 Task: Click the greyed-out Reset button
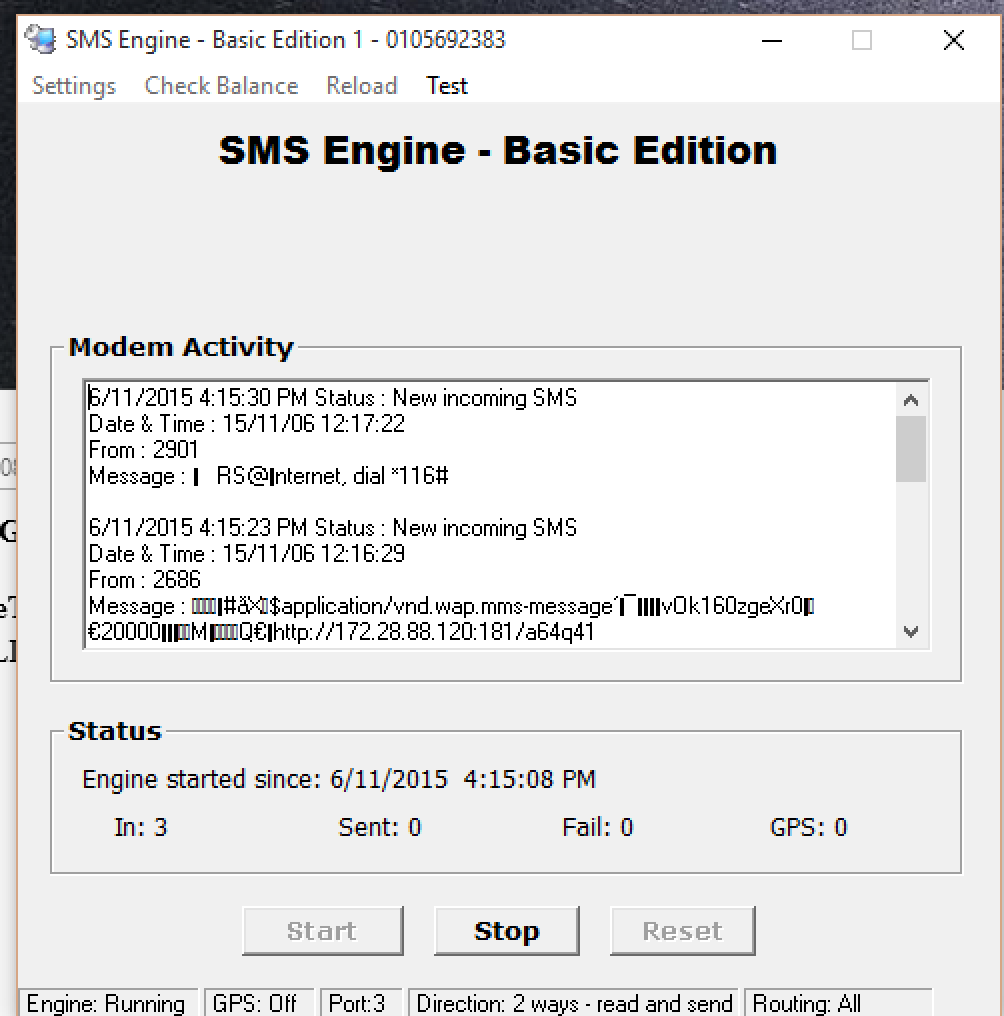pos(682,931)
